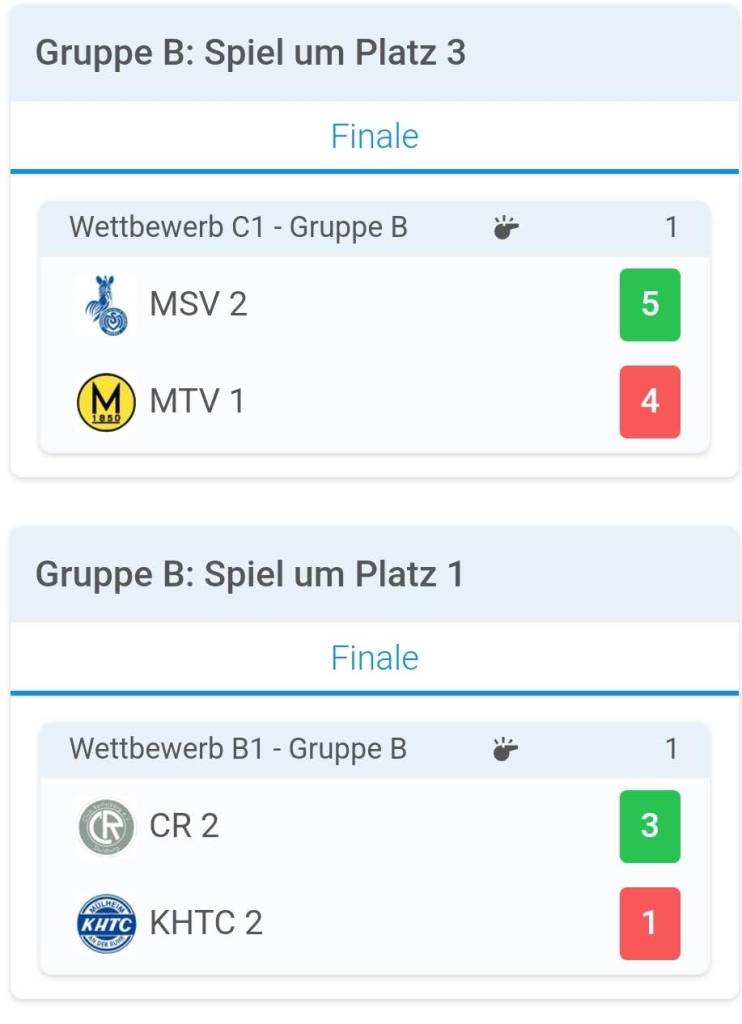Click the red score 4 for MTV 1
Screen dimensions: 742x1024
(x=650, y=402)
